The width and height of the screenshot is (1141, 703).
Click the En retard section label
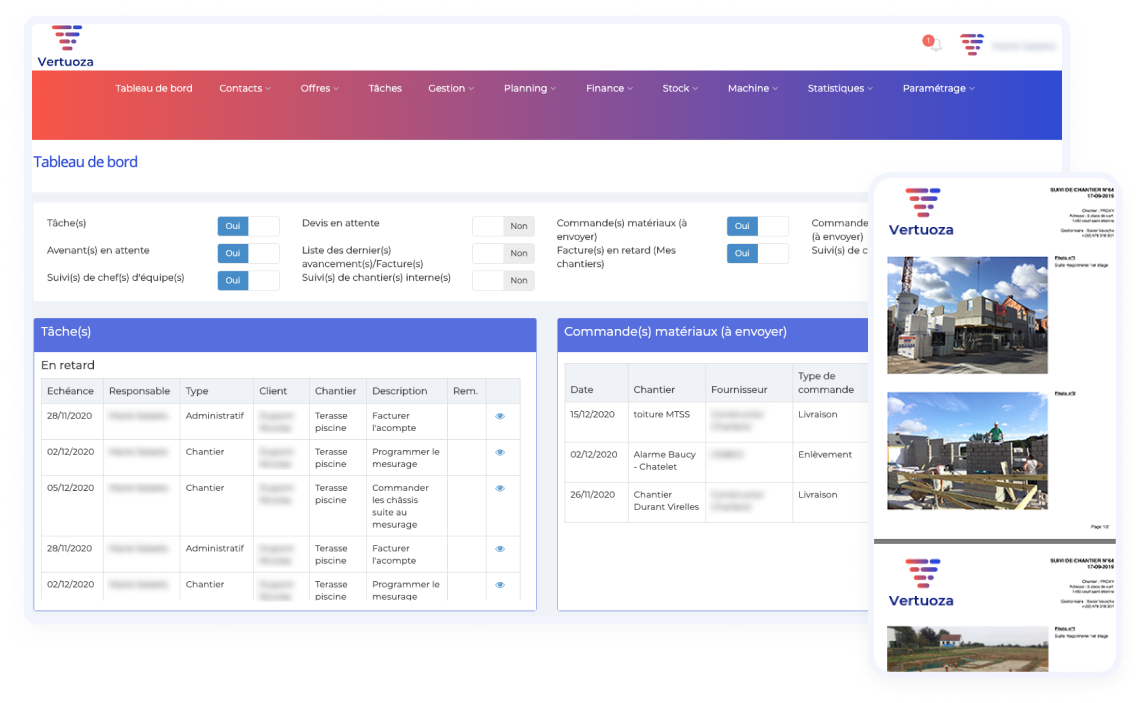click(x=68, y=365)
